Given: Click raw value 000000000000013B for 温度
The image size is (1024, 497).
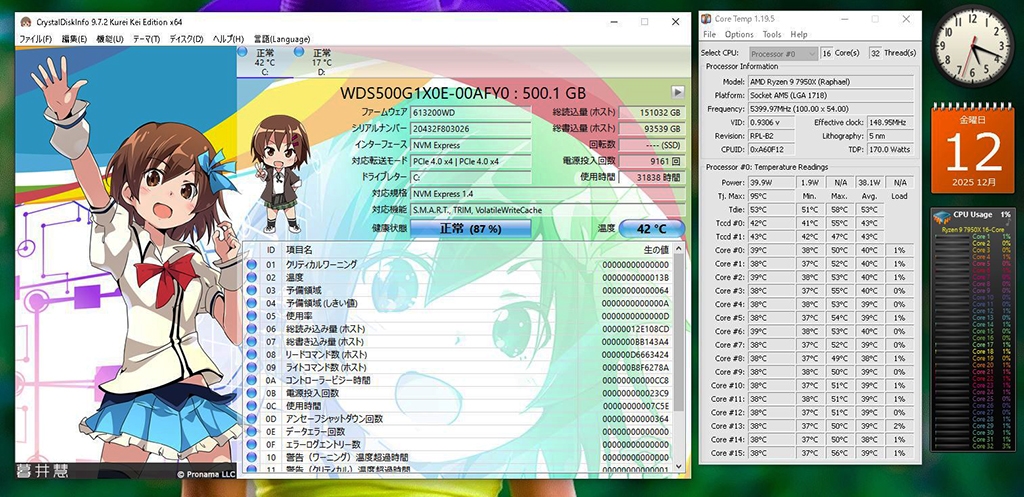Looking at the screenshot, I should [635, 278].
